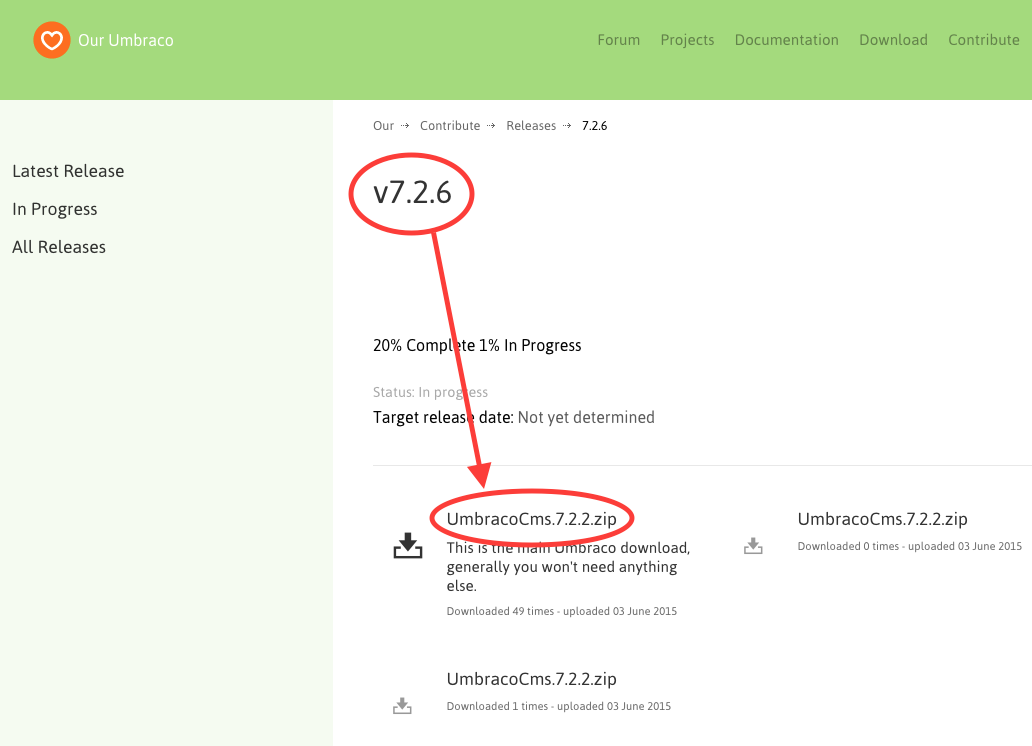Click the large black download icon
Image resolution: width=1032 pixels, height=746 pixels.
[x=408, y=546]
